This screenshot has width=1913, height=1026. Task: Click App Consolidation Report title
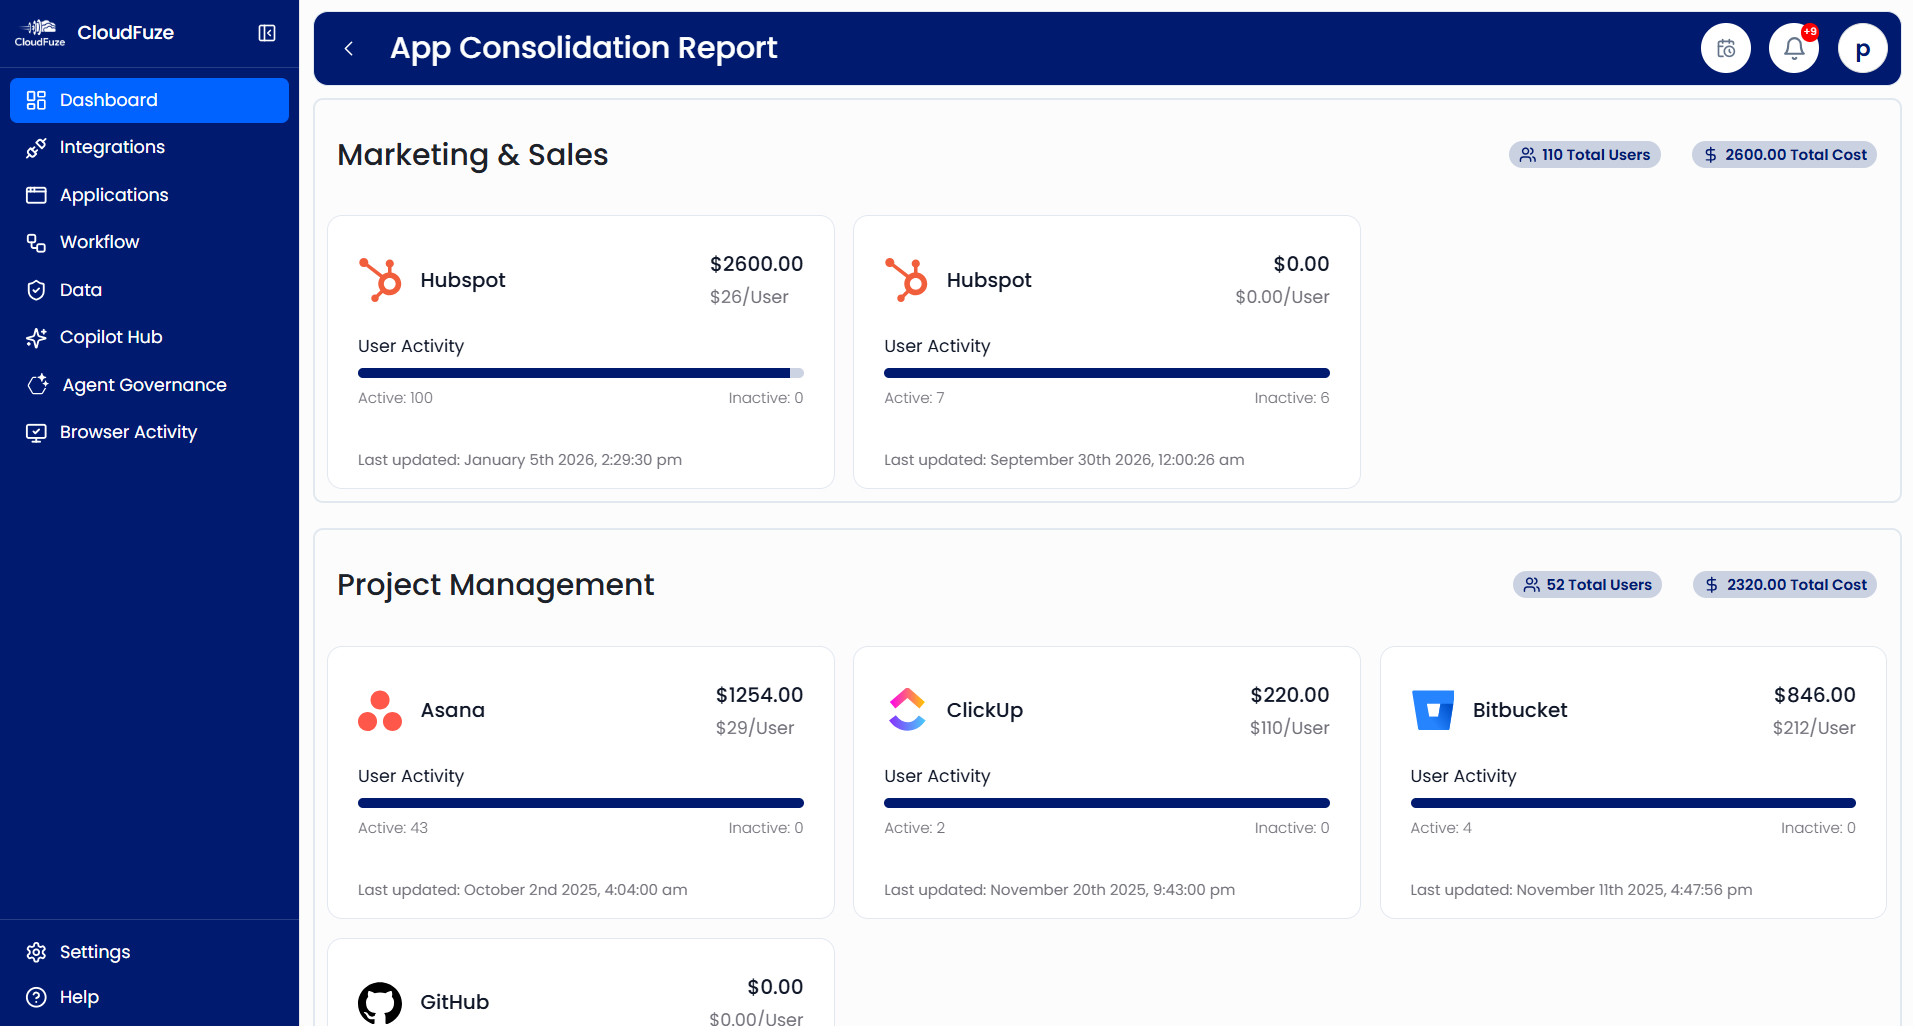click(x=584, y=48)
